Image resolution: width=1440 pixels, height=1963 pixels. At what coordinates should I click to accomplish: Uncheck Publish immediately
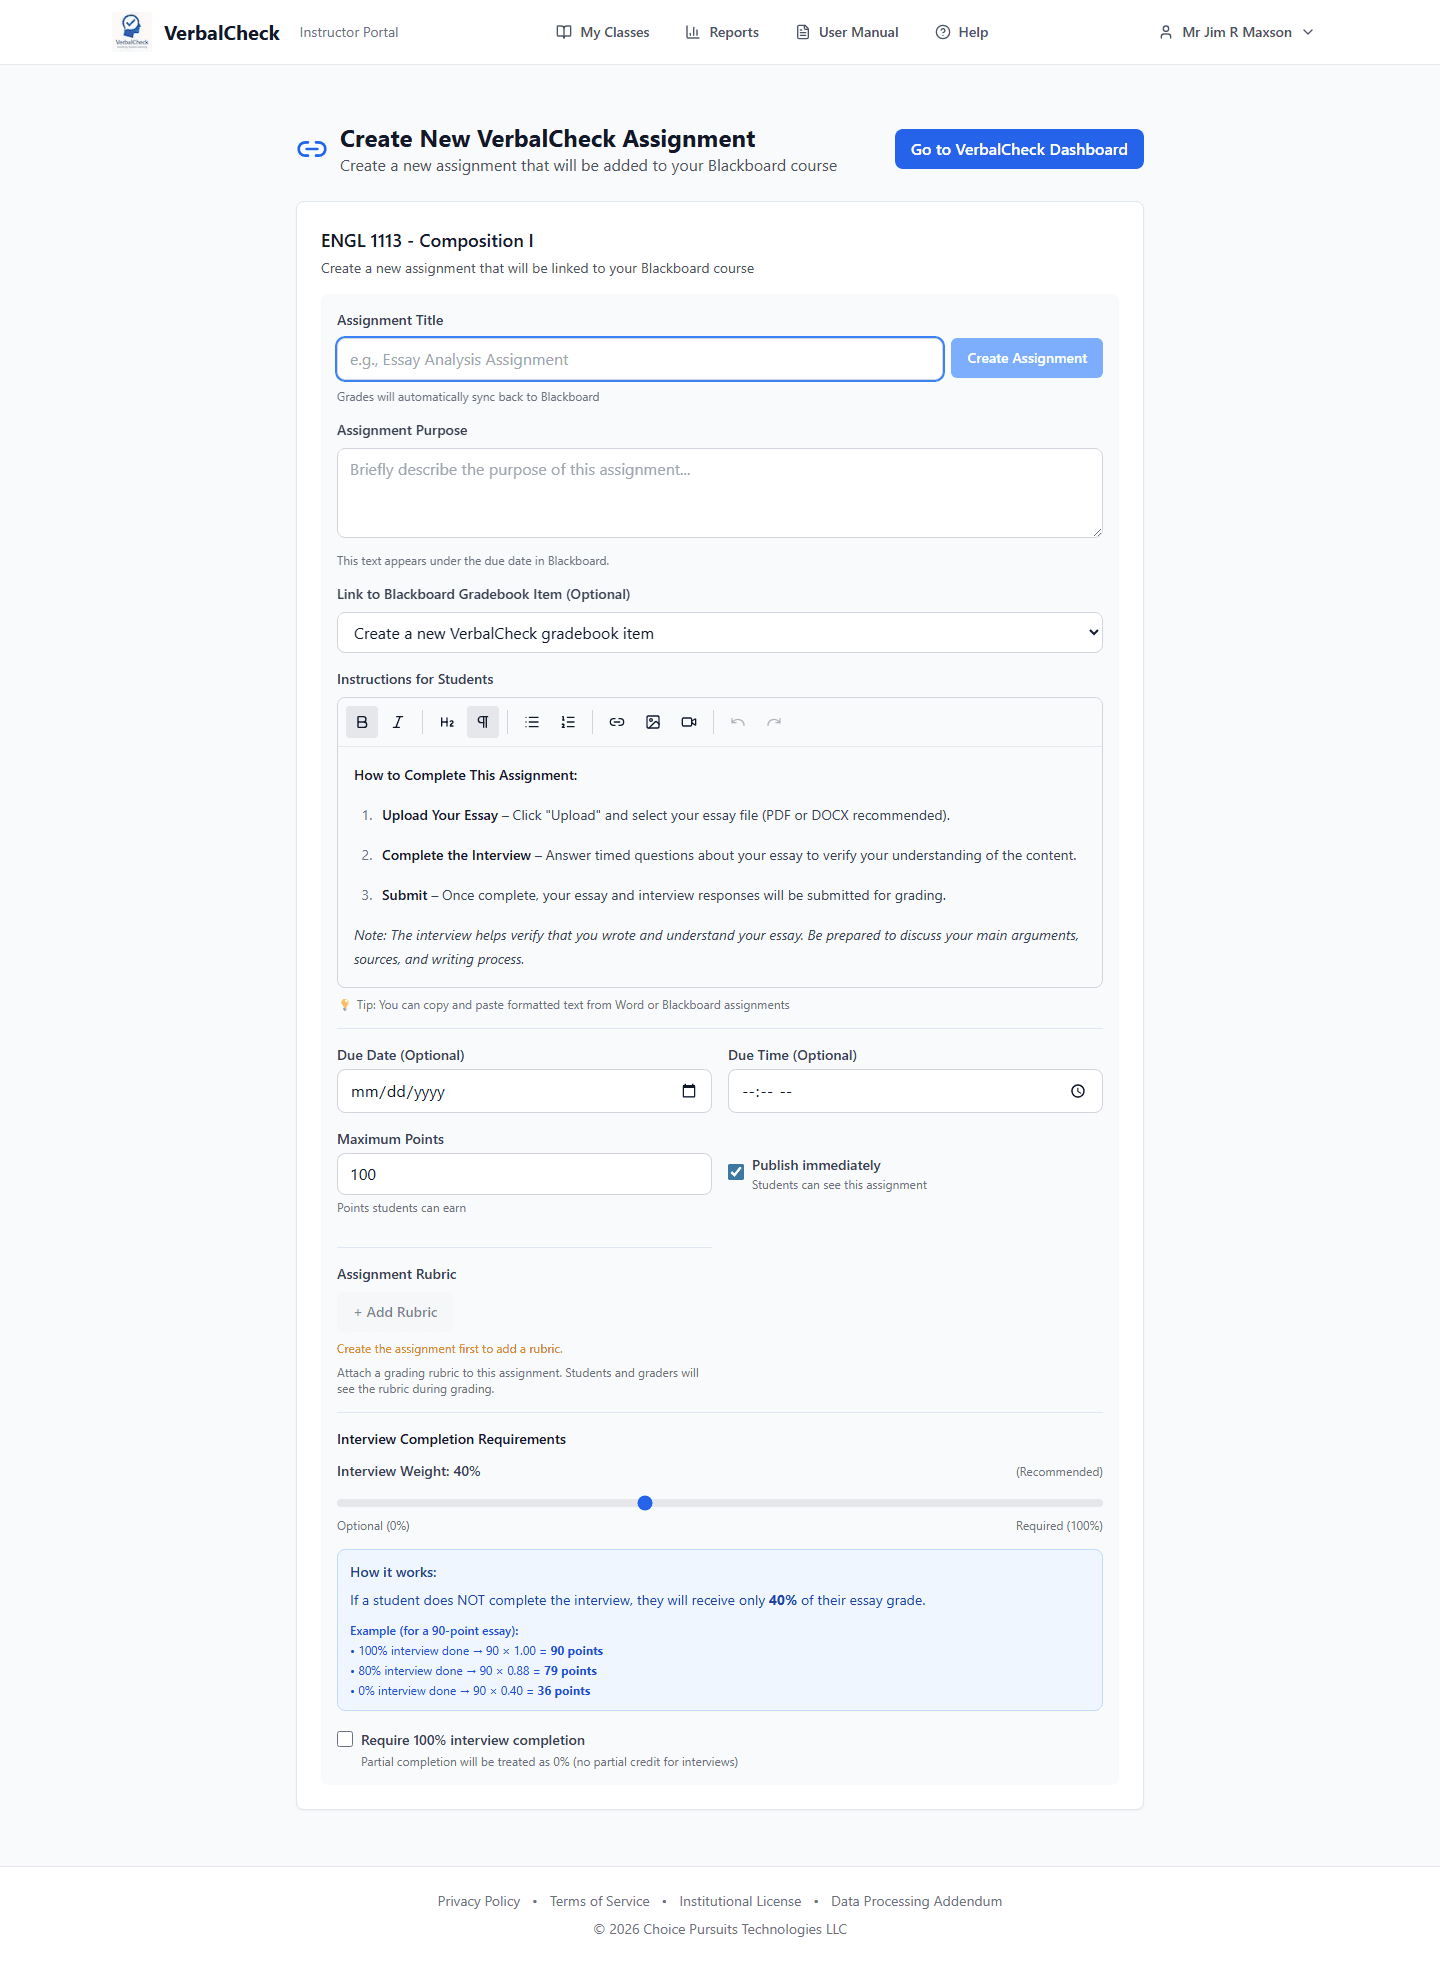click(x=735, y=1172)
